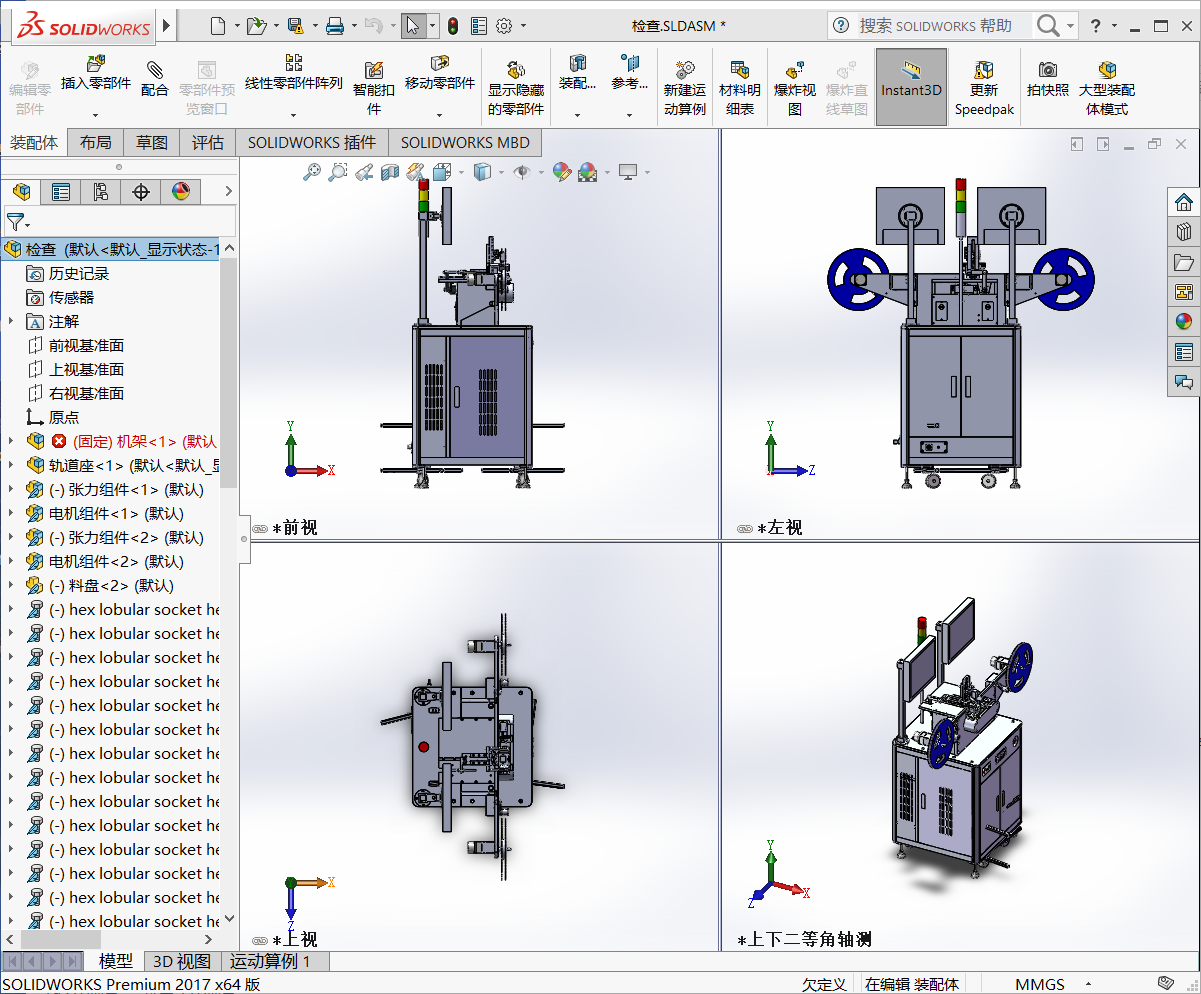Viewport: 1201px width, 994px height.
Task: Click the 配合 mate paperclip tool
Action: pos(155,78)
